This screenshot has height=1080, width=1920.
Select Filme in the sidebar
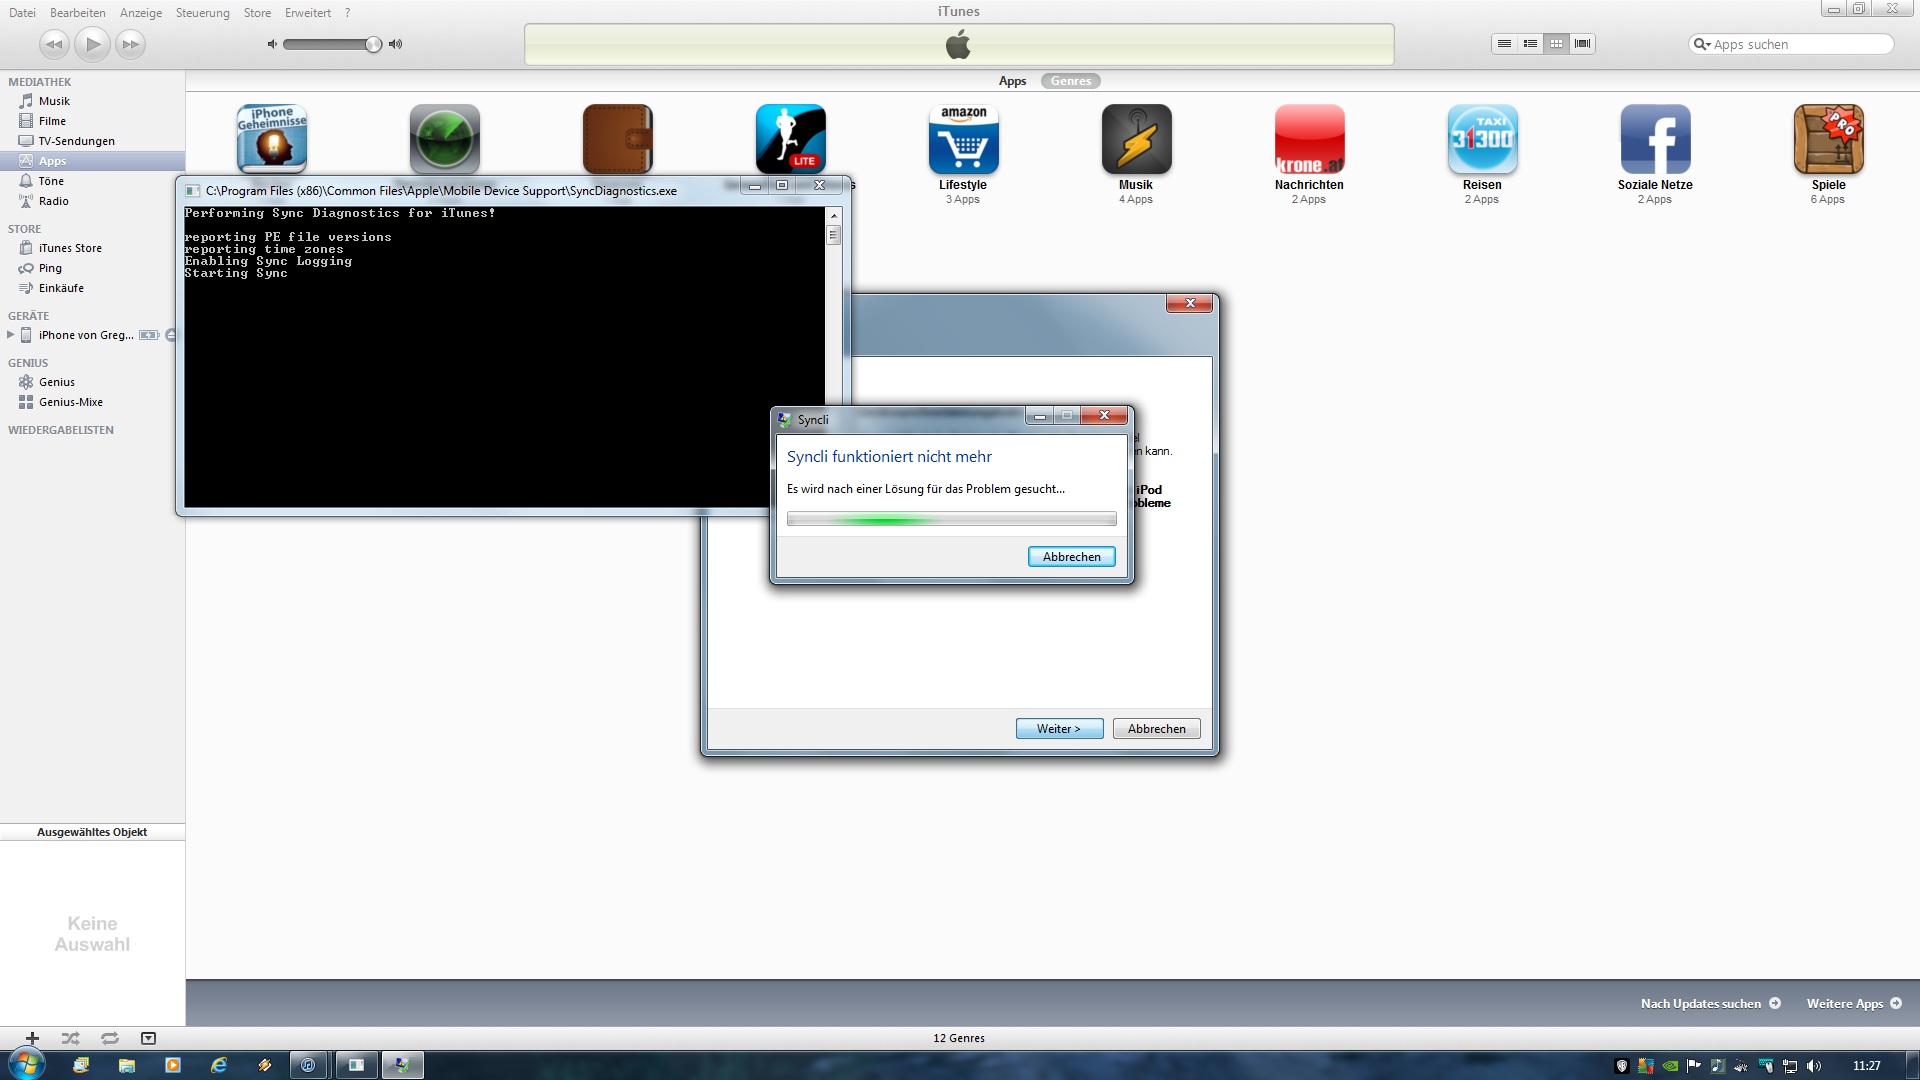(92, 121)
